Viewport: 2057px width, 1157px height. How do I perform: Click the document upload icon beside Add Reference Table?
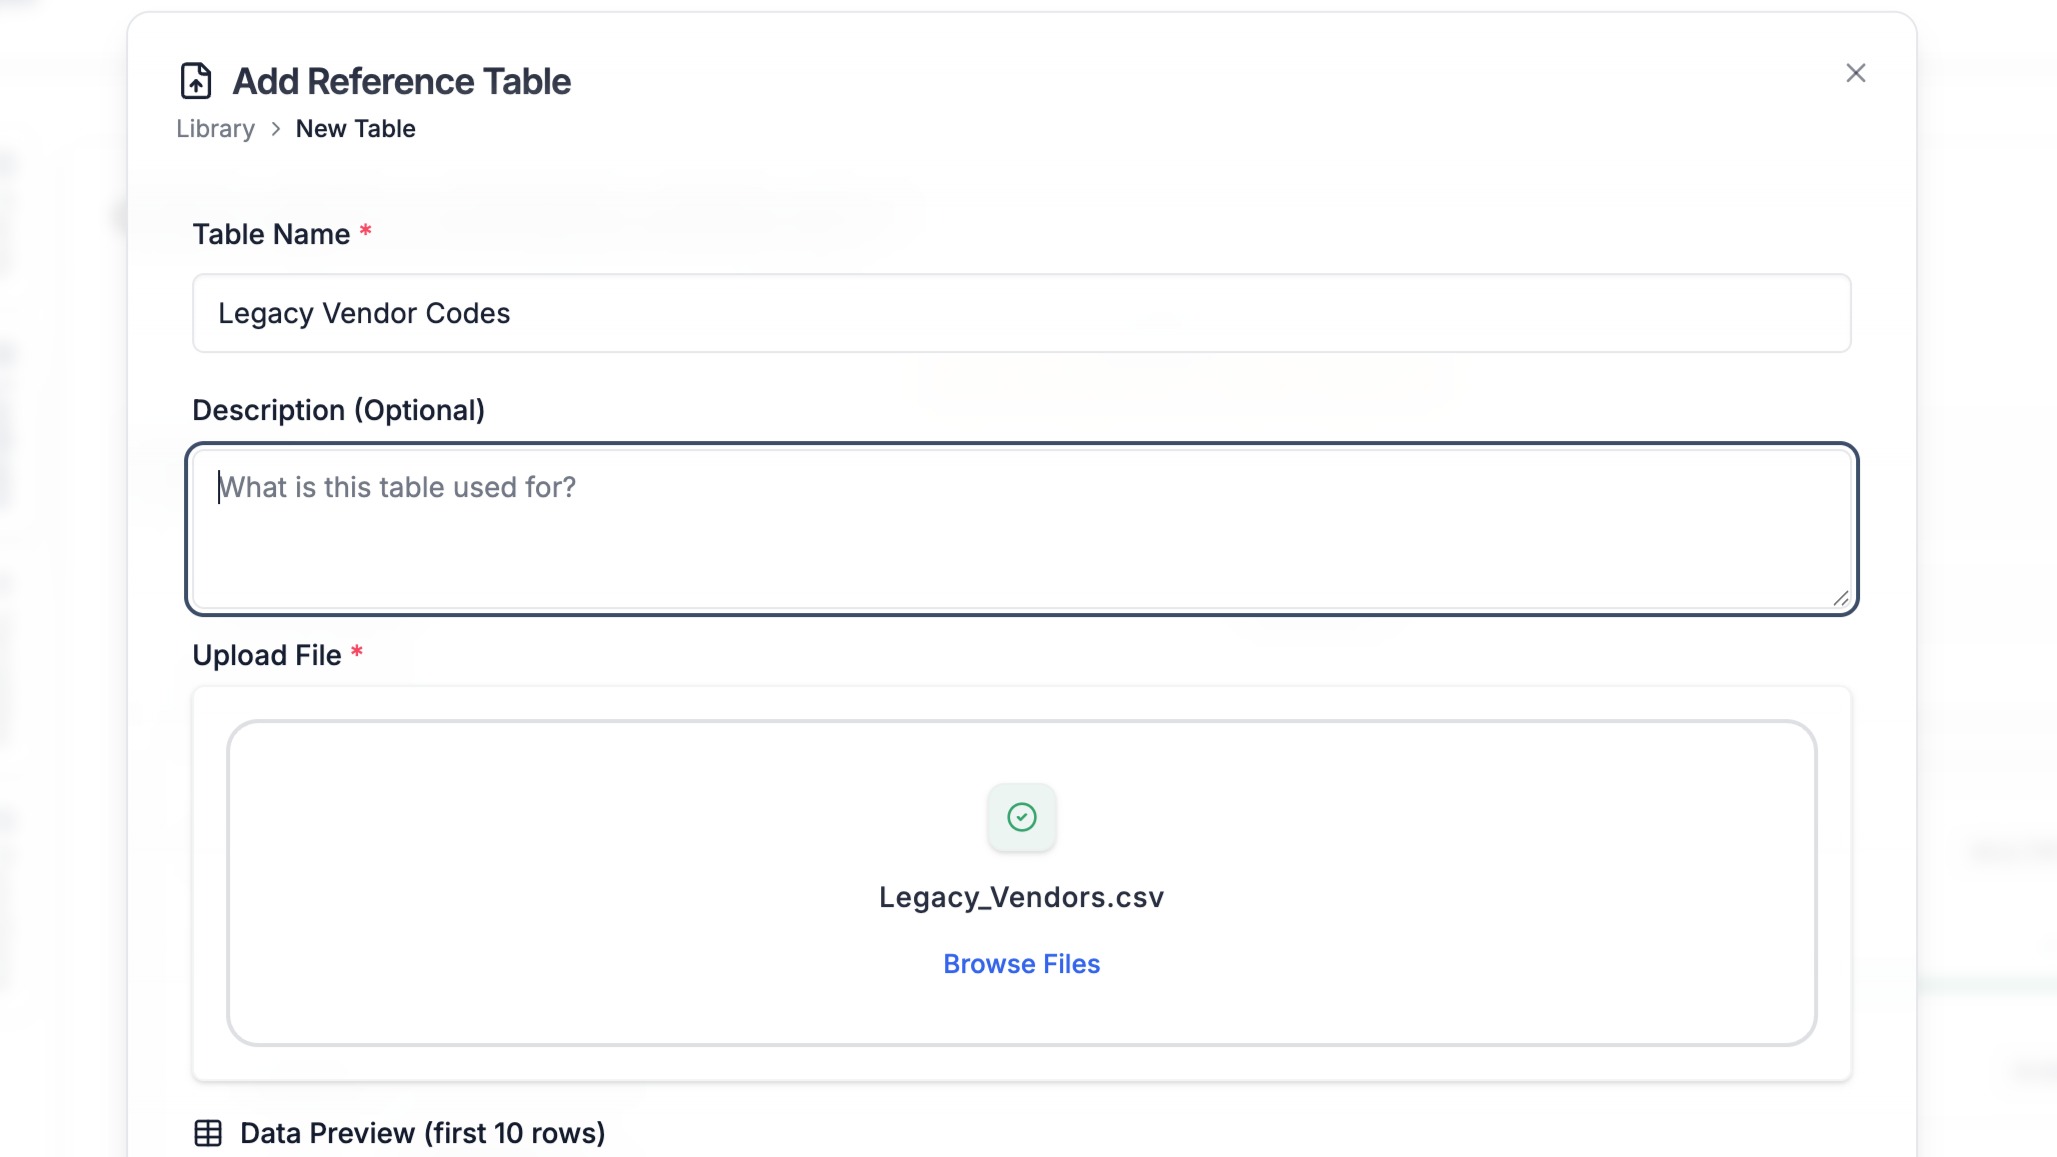[195, 80]
